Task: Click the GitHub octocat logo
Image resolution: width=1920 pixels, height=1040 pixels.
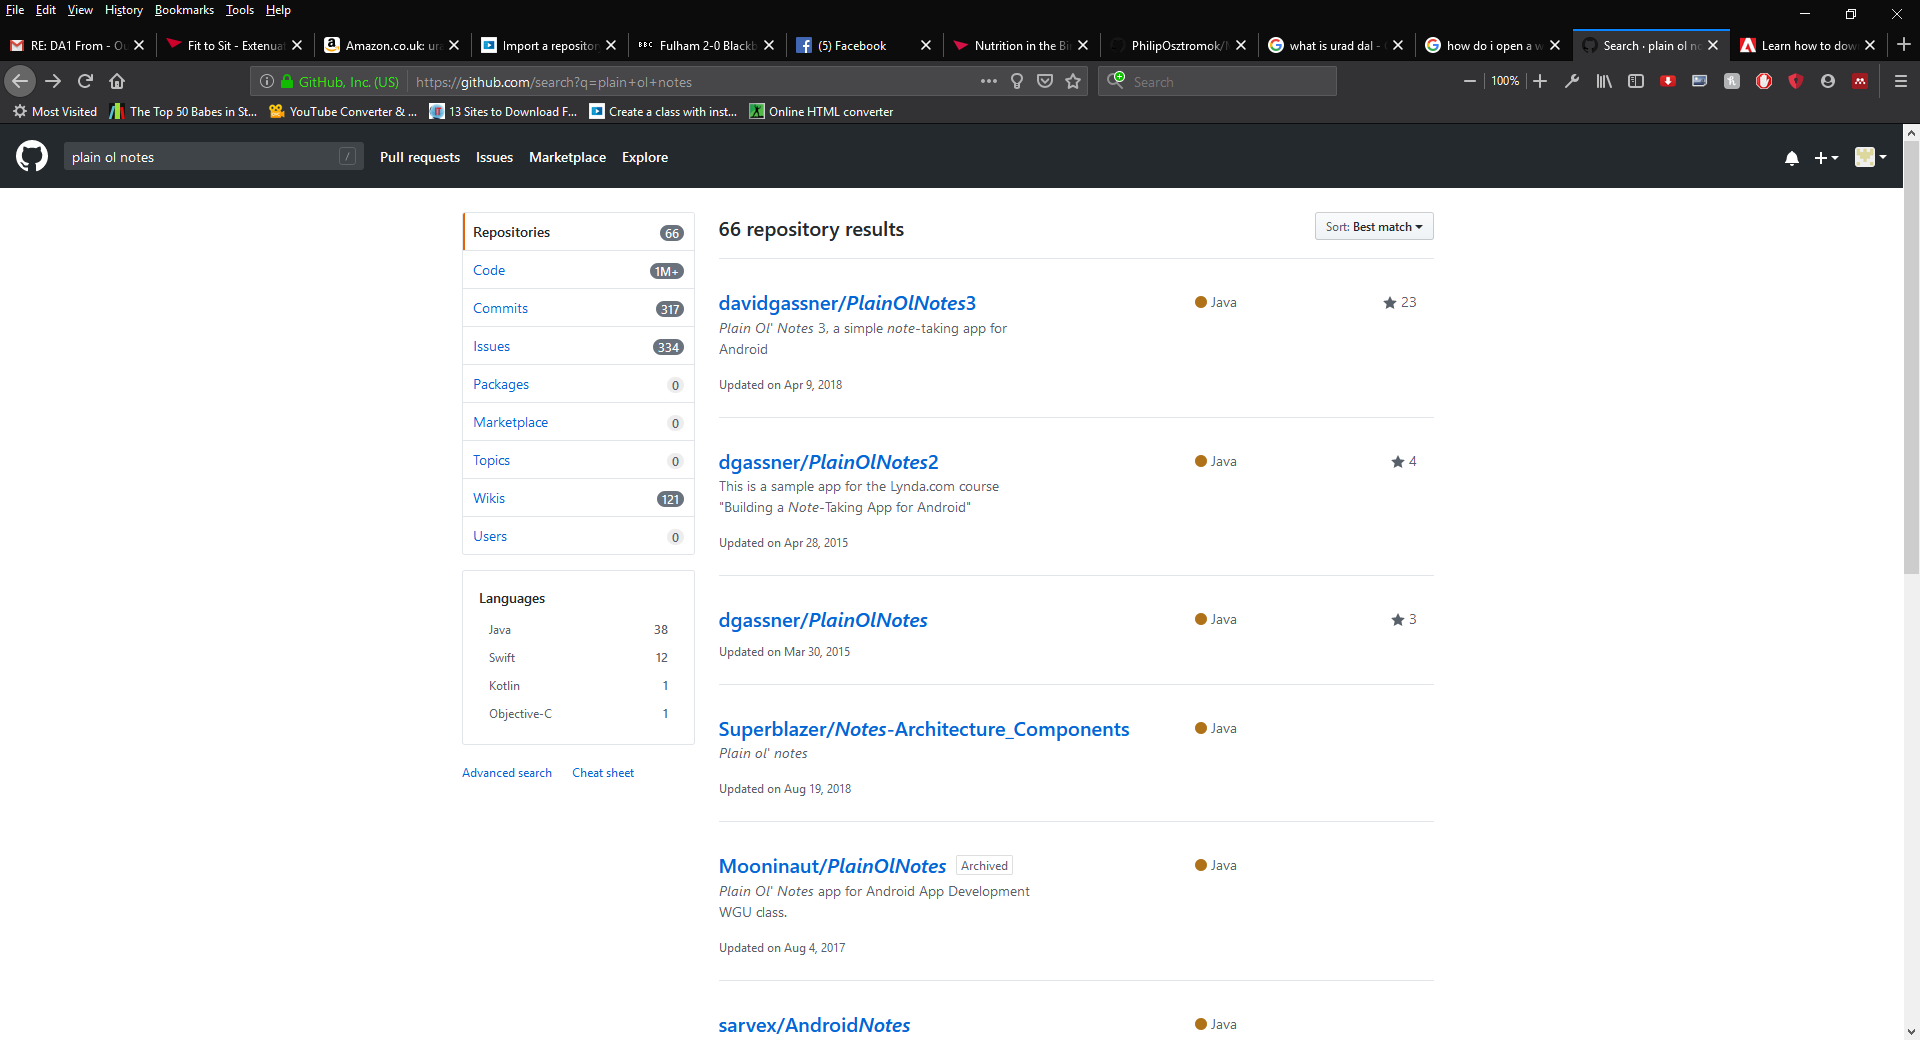Action: (x=32, y=156)
